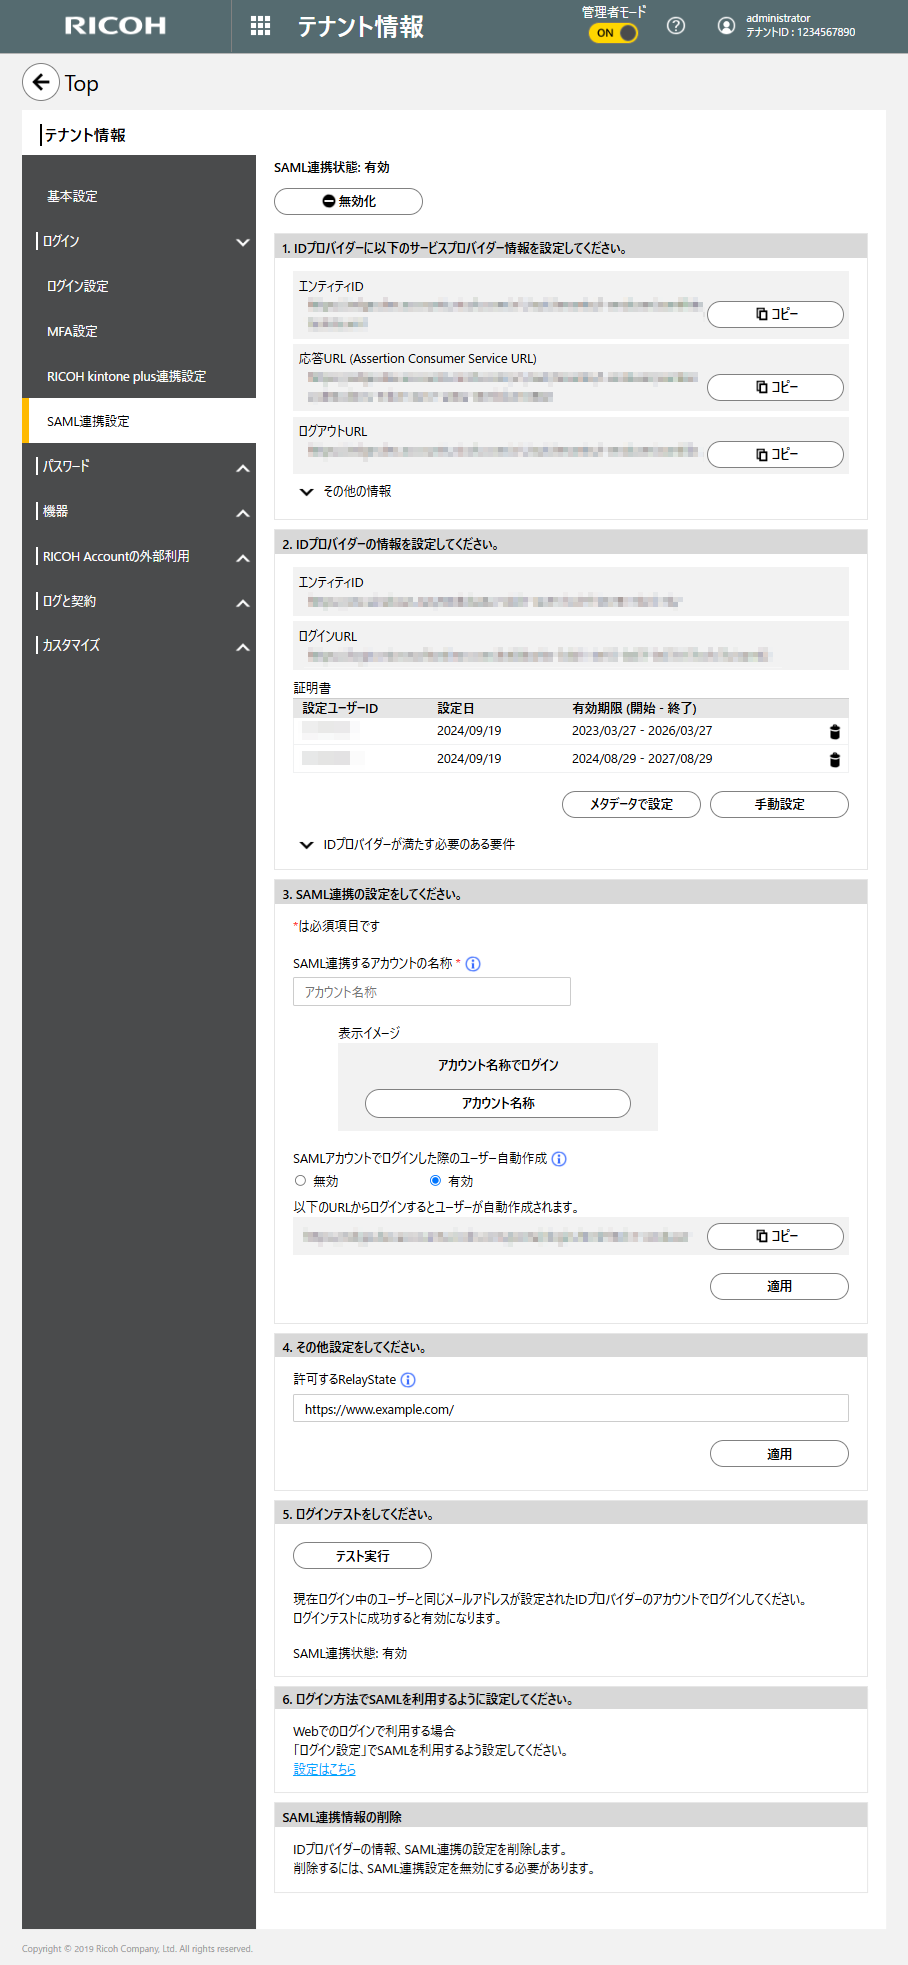Viewport: 908px width, 1965px height.
Task: Copy the ログアウトURL
Action: click(x=775, y=454)
